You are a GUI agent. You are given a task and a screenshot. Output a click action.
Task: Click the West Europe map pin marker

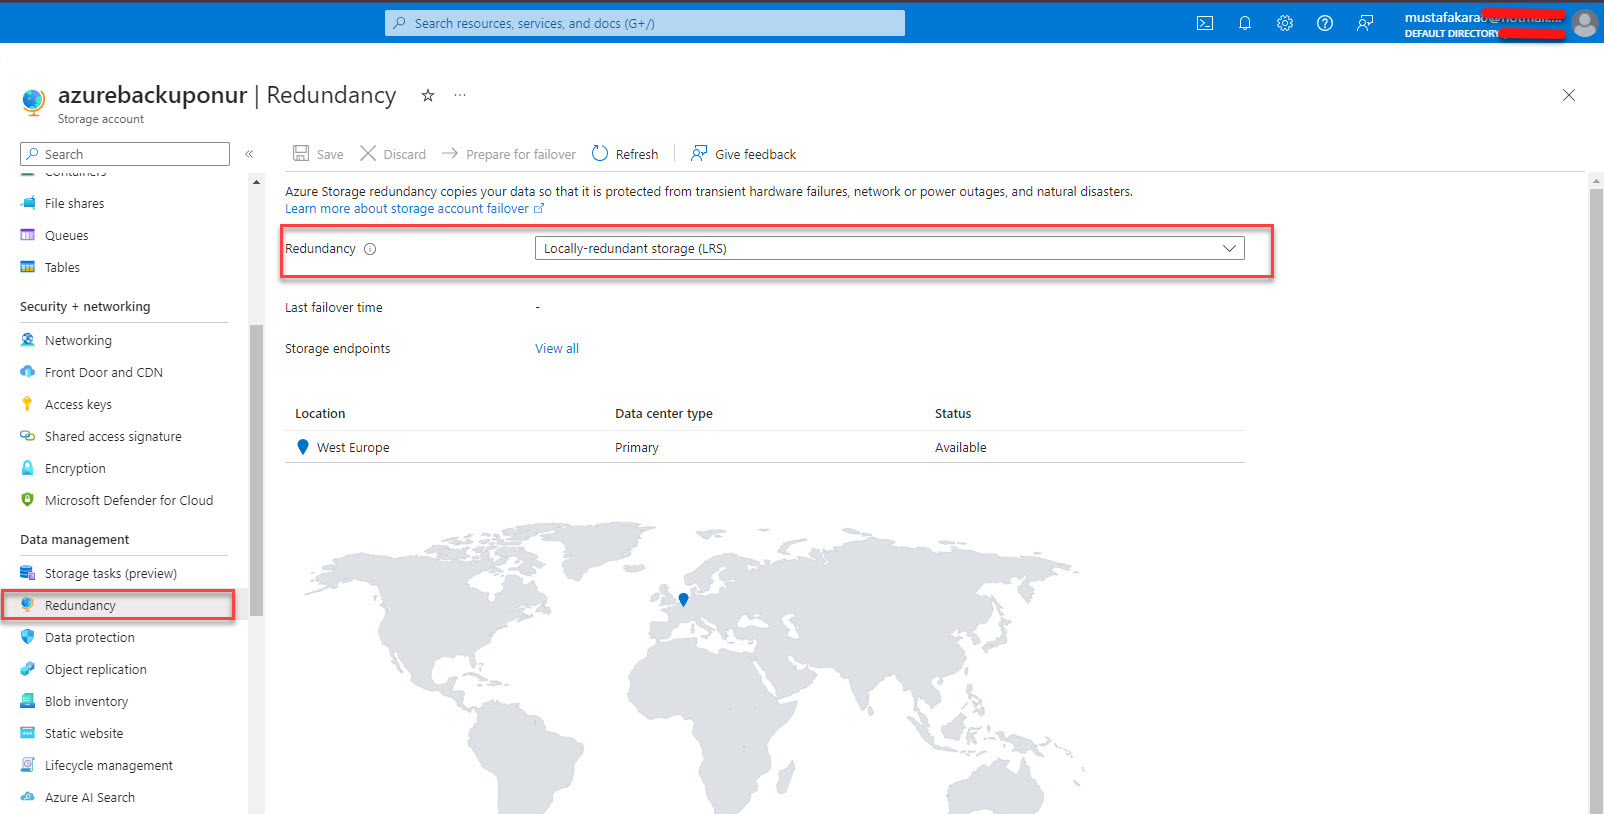click(683, 600)
